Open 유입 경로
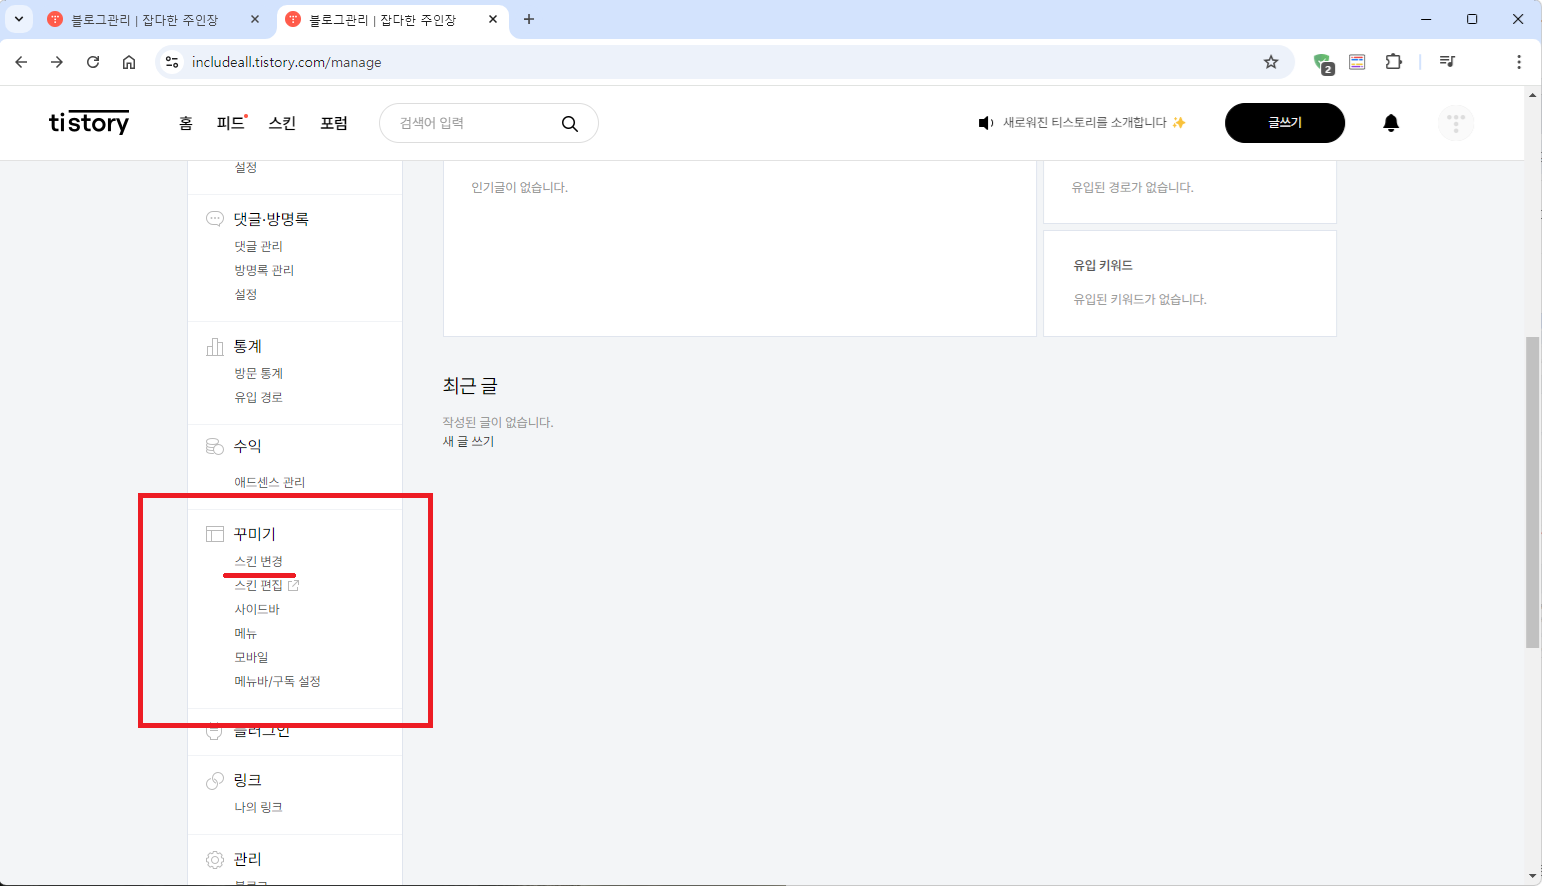The width and height of the screenshot is (1542, 886). coord(259,397)
